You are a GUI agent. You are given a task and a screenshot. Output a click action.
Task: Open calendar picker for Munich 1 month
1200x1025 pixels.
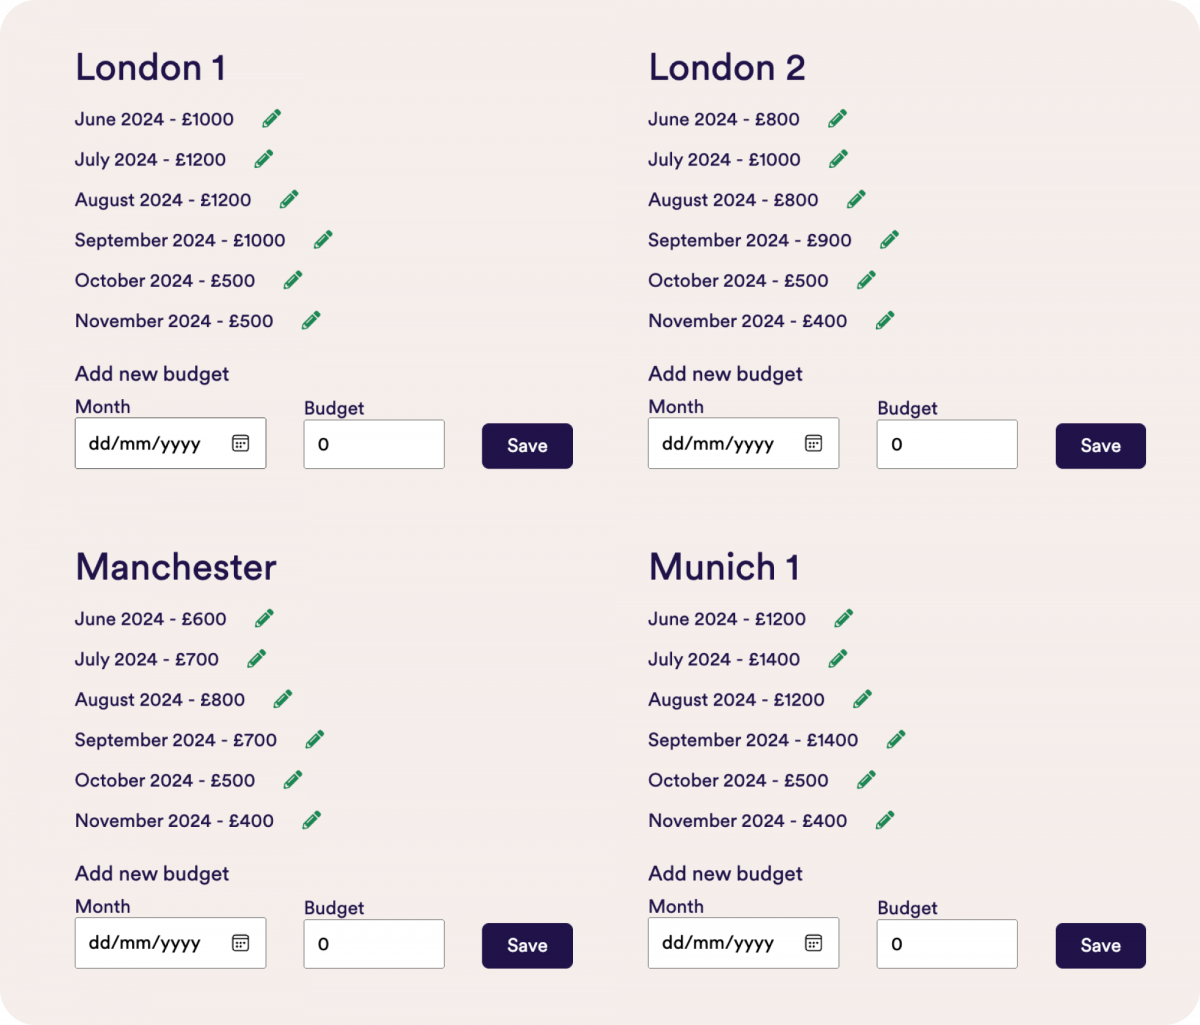tap(814, 943)
